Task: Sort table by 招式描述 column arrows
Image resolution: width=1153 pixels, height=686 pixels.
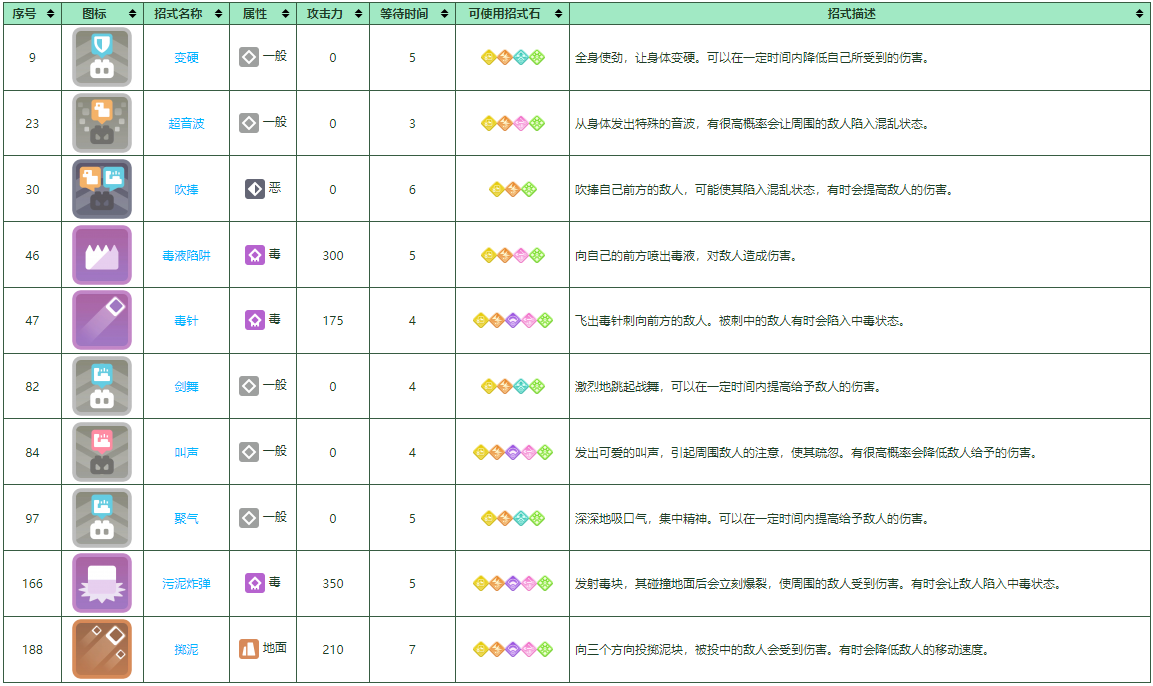Action: pos(1140,13)
